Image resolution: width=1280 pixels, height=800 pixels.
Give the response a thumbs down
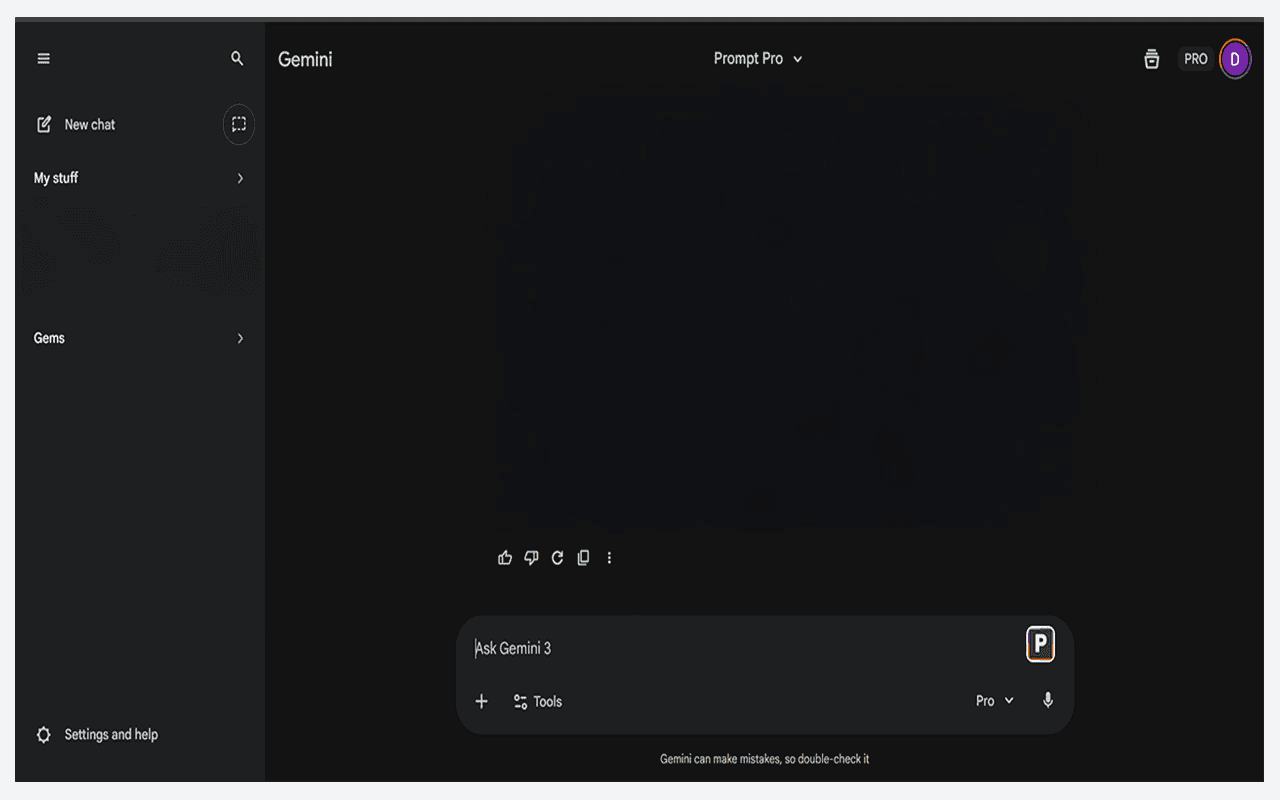coord(531,558)
